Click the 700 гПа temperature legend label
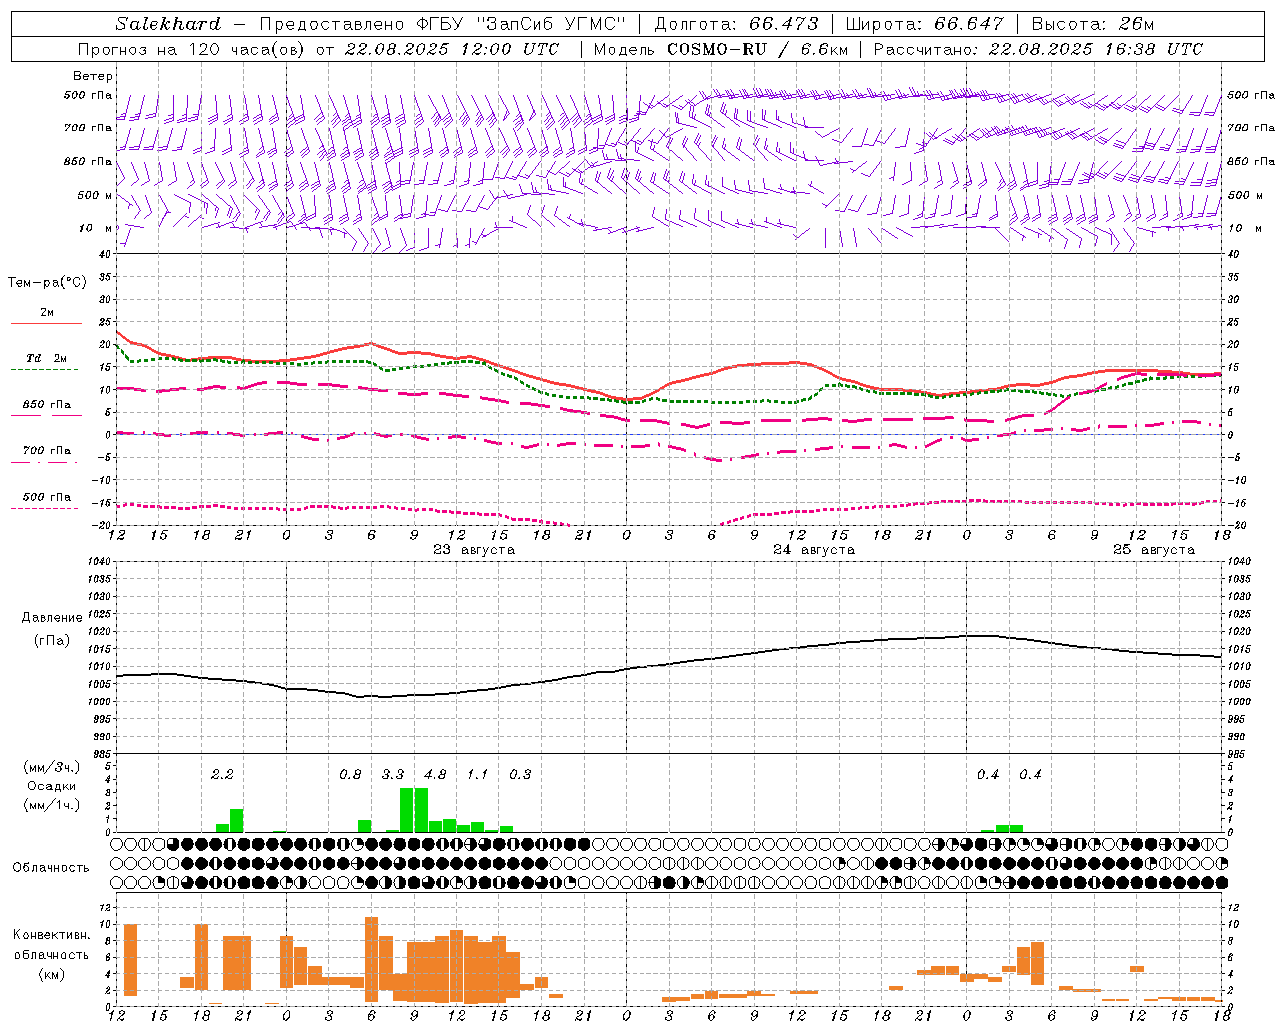 pos(47,451)
